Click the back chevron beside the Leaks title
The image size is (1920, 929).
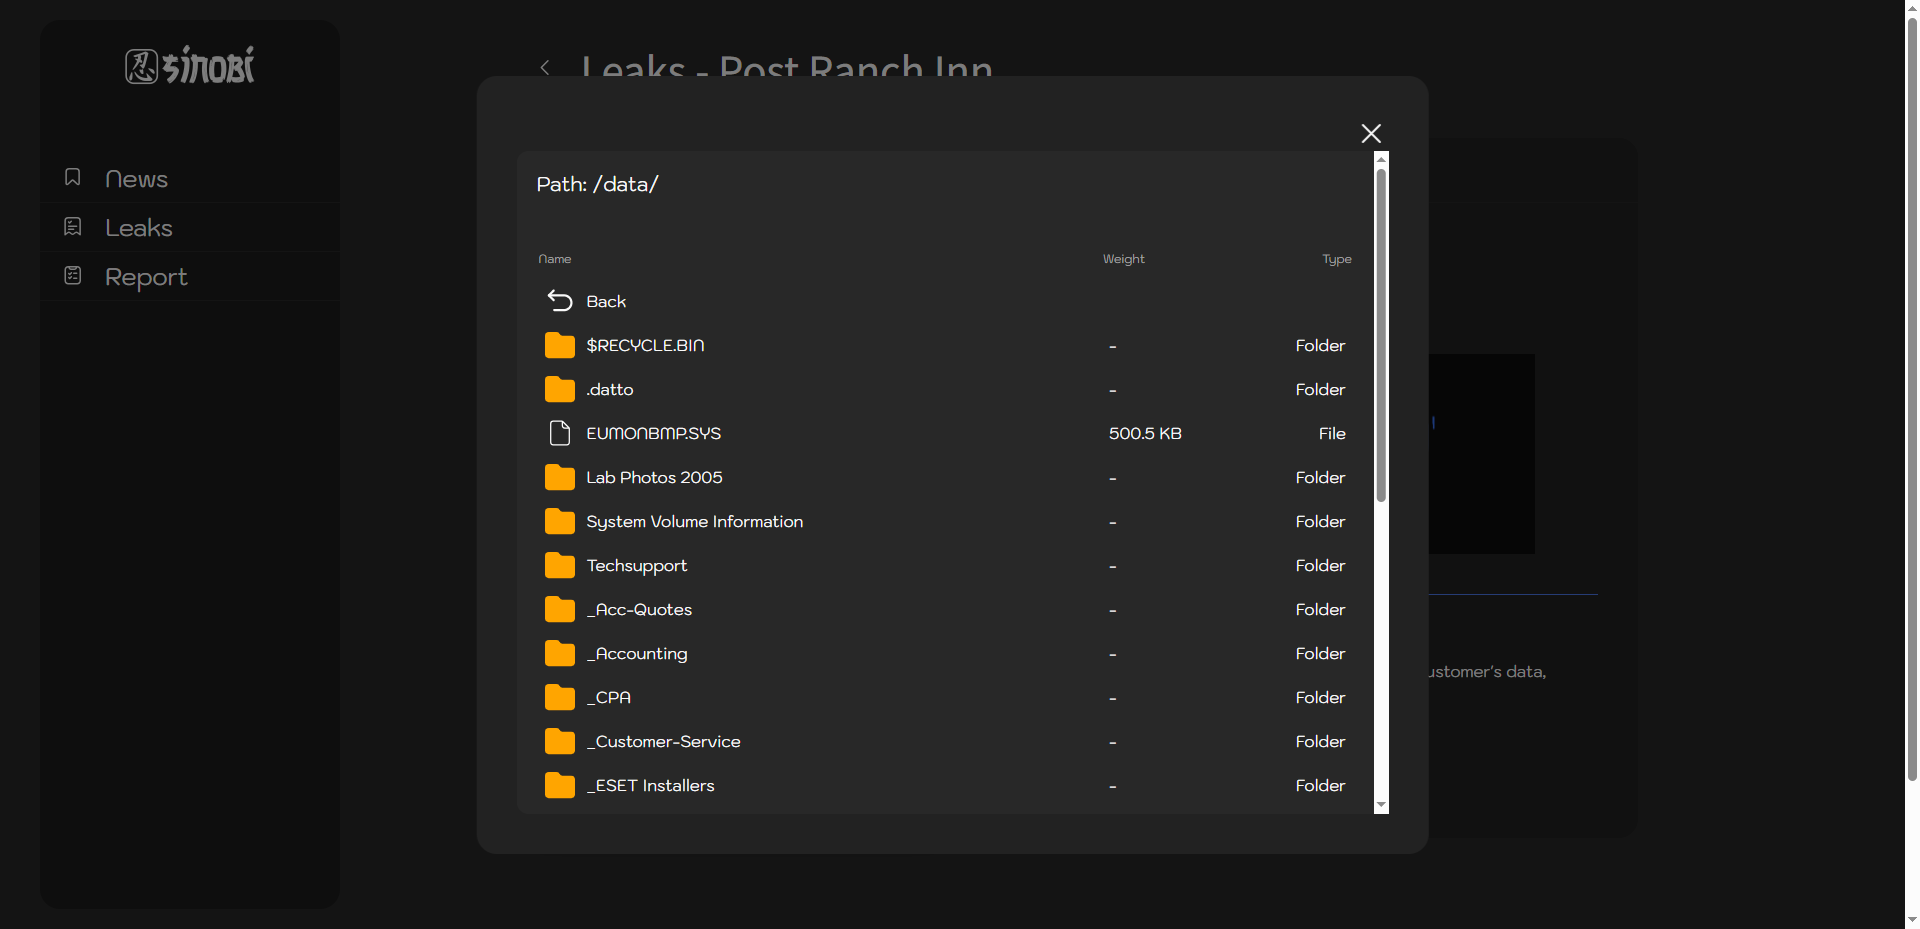(545, 68)
